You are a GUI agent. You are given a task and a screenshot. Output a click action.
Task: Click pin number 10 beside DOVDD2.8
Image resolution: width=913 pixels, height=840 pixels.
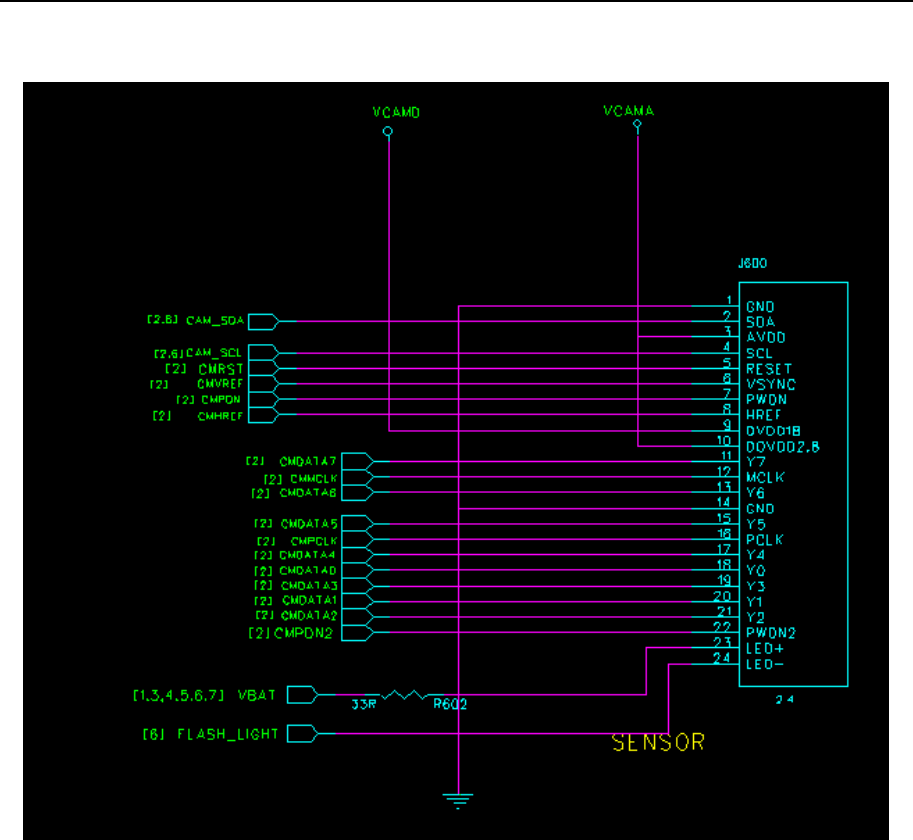coord(723,441)
